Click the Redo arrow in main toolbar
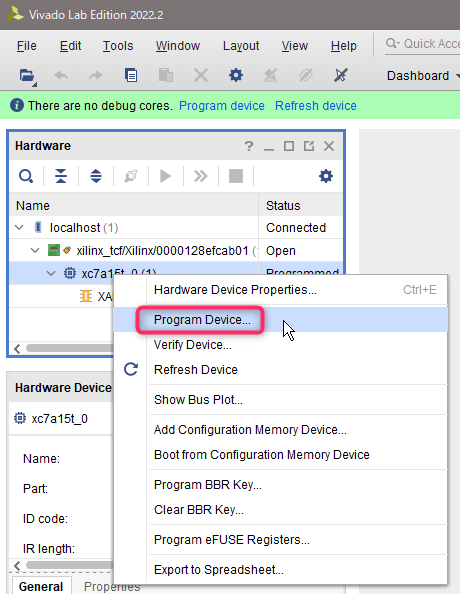 pos(95,76)
